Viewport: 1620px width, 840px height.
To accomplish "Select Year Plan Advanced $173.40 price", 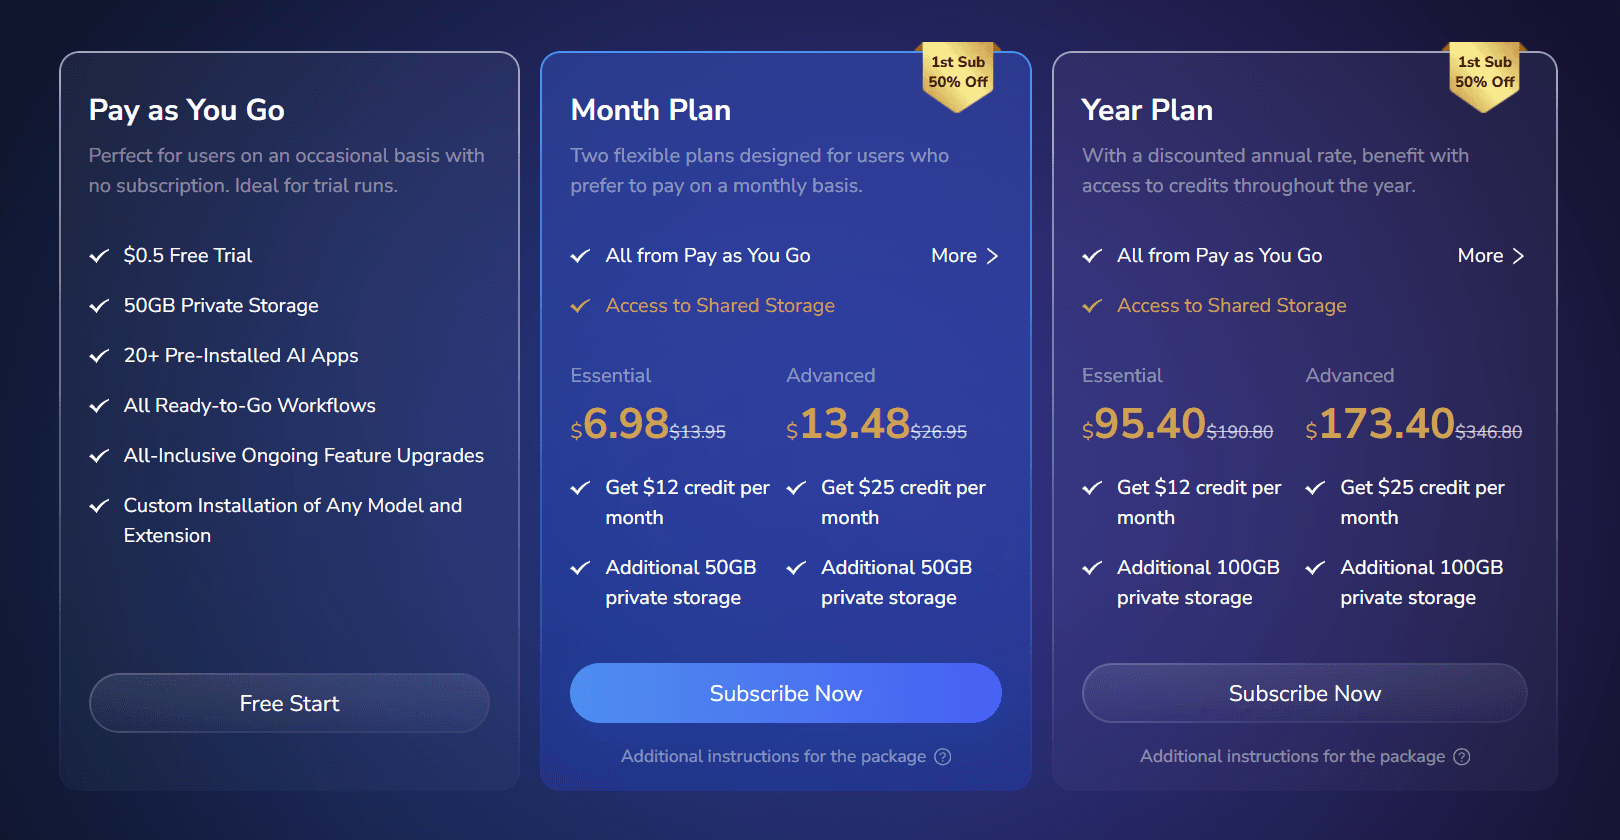I will [x=1386, y=424].
